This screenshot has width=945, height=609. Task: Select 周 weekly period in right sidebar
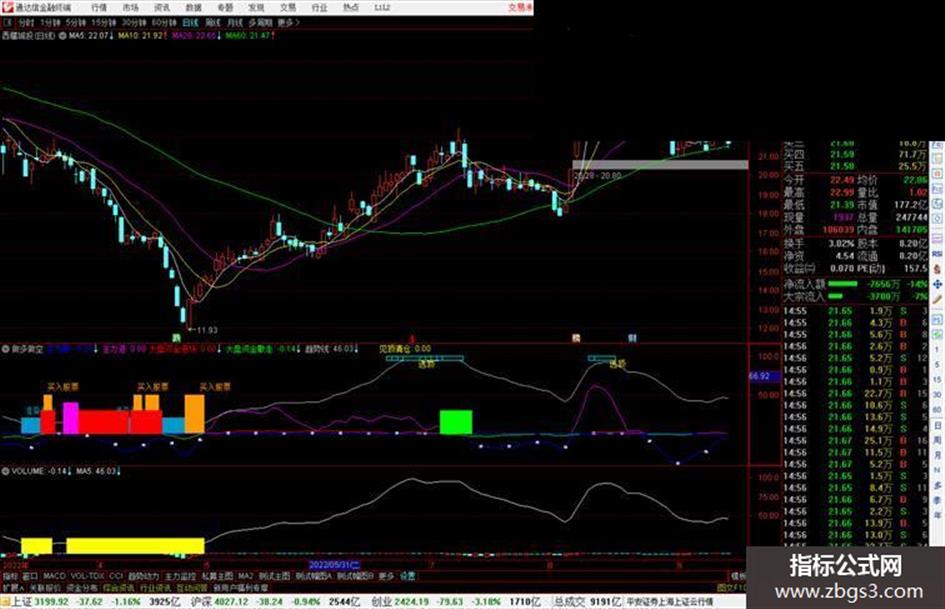(937, 441)
